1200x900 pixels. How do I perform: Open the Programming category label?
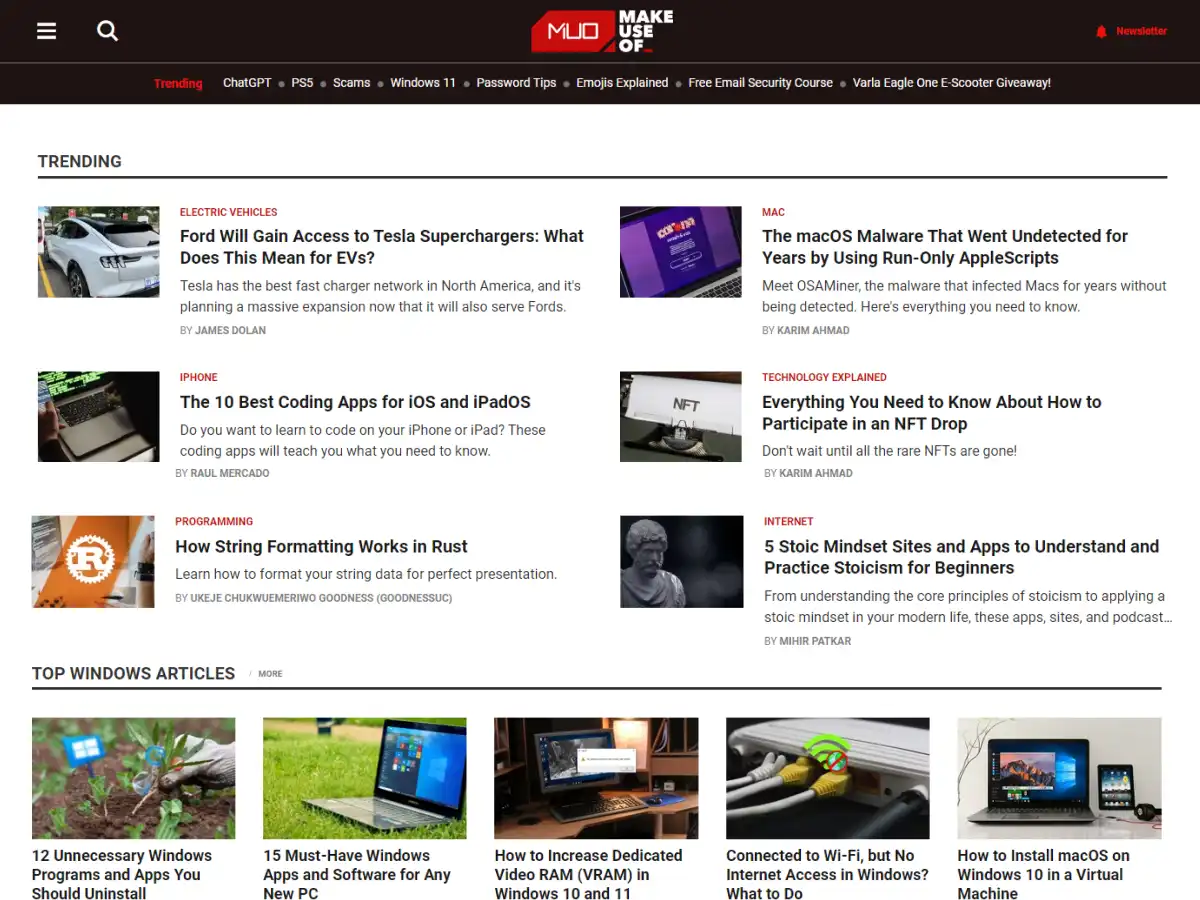[x=214, y=521]
